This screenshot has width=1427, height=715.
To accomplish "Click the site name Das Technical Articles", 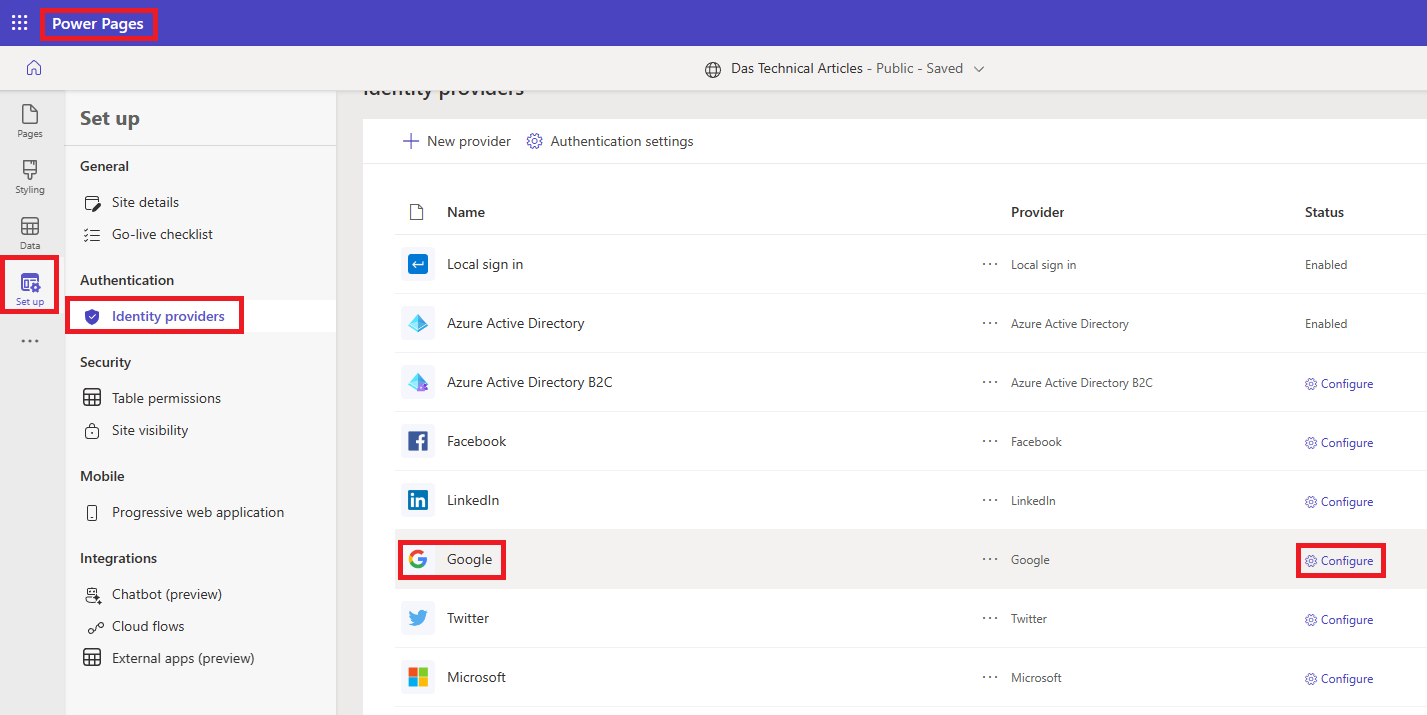I will point(797,69).
